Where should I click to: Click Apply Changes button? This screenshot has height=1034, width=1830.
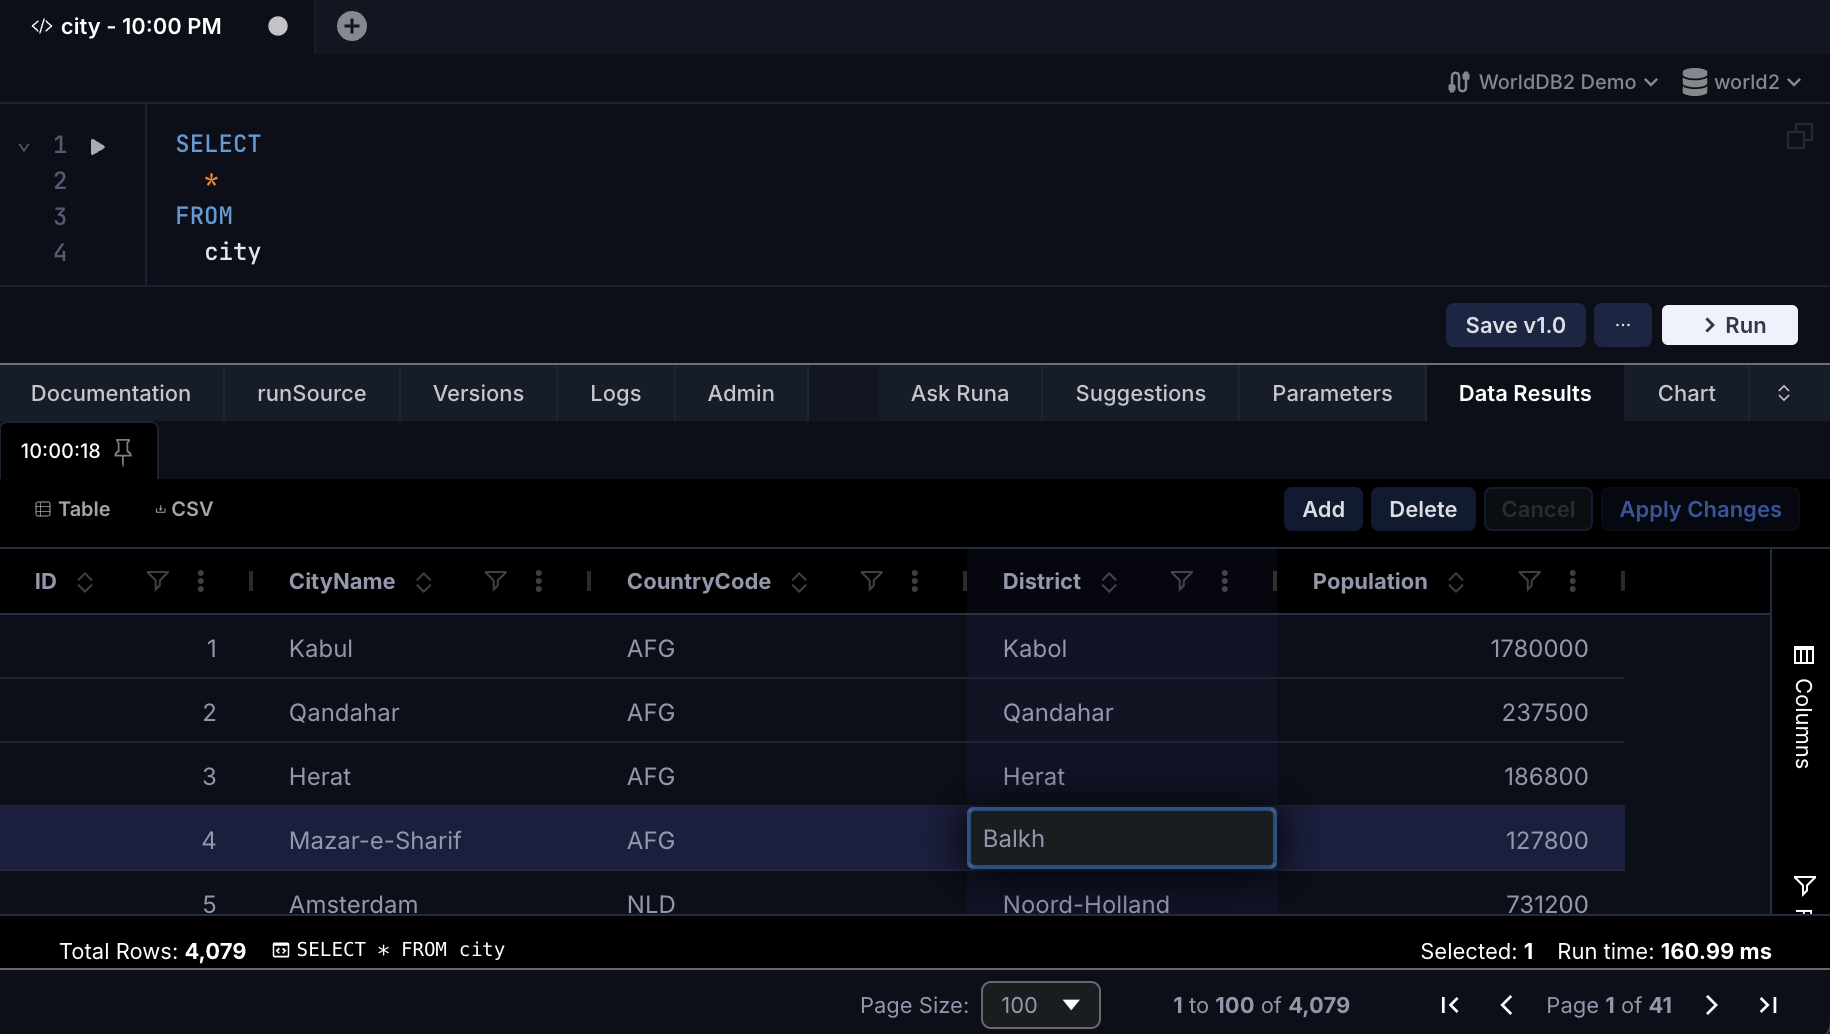(1699, 509)
